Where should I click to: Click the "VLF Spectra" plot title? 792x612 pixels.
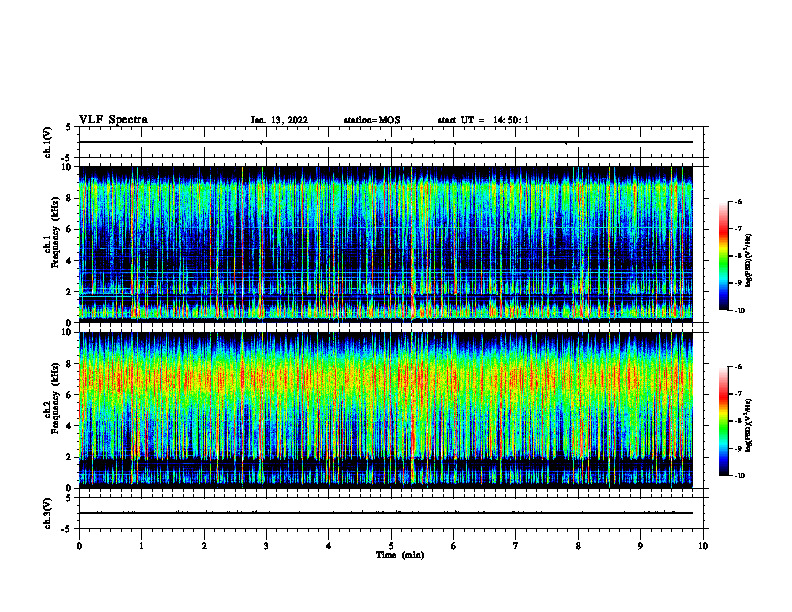[x=113, y=120]
